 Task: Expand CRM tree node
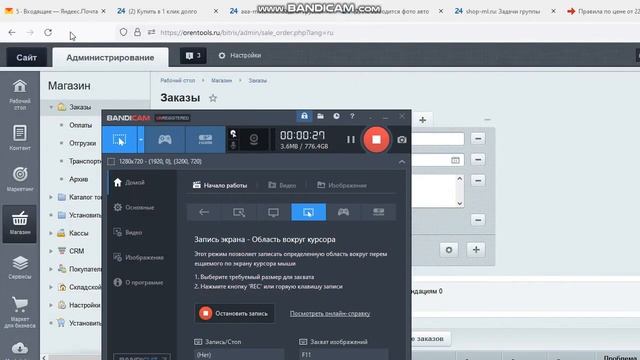51,251
